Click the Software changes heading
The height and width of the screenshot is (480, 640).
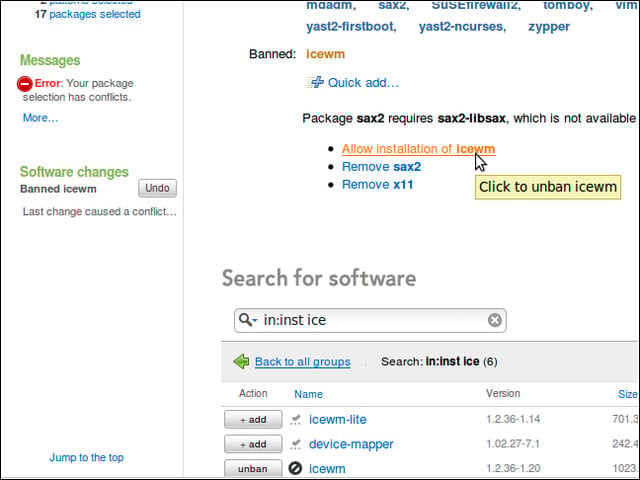[74, 172]
